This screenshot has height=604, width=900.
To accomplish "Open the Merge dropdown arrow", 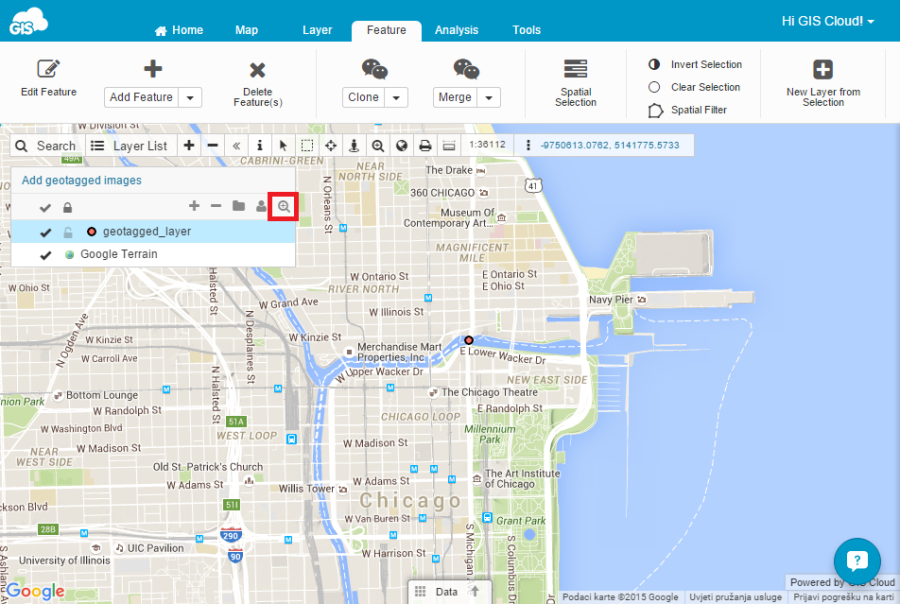I will [488, 98].
